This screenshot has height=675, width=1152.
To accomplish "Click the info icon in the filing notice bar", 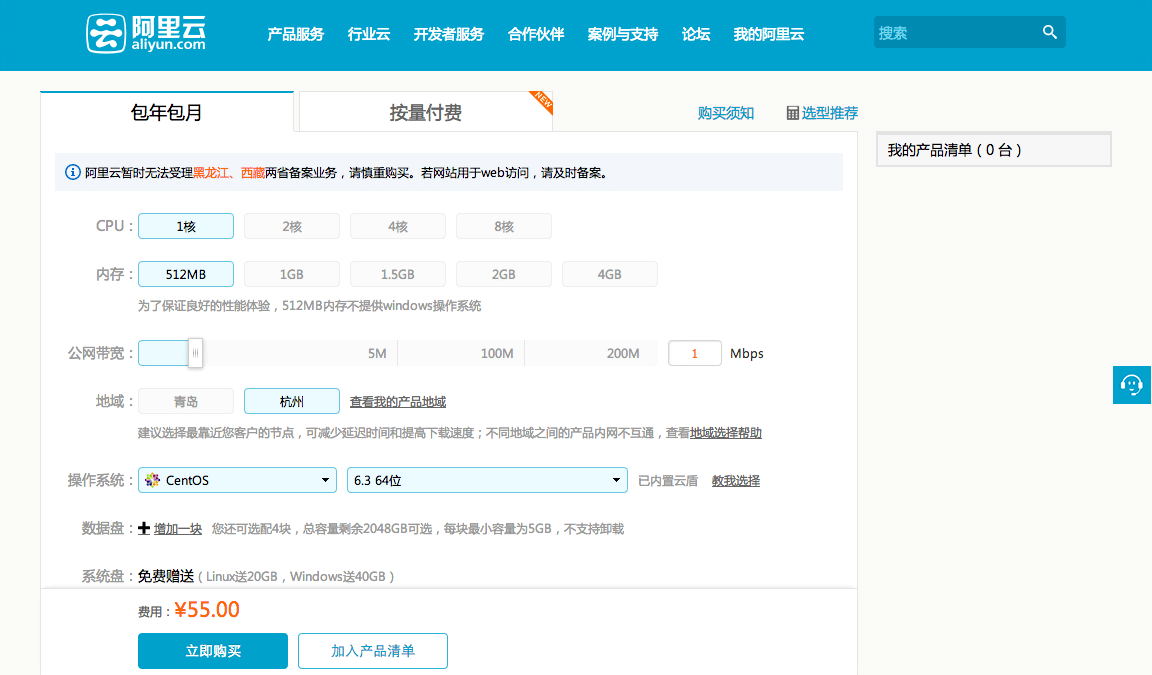I will coord(72,171).
